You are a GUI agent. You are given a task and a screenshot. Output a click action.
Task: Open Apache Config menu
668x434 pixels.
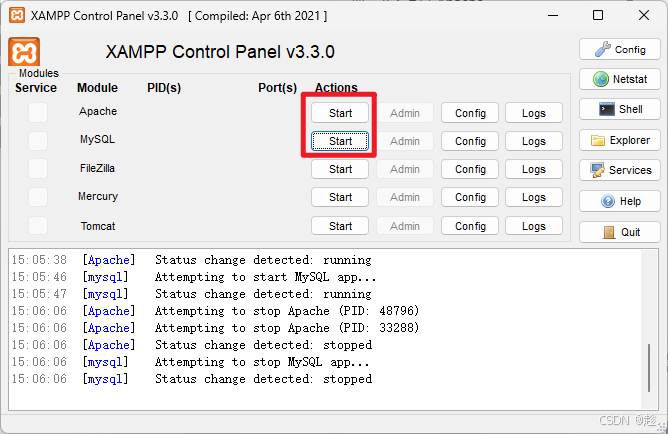tap(470, 113)
